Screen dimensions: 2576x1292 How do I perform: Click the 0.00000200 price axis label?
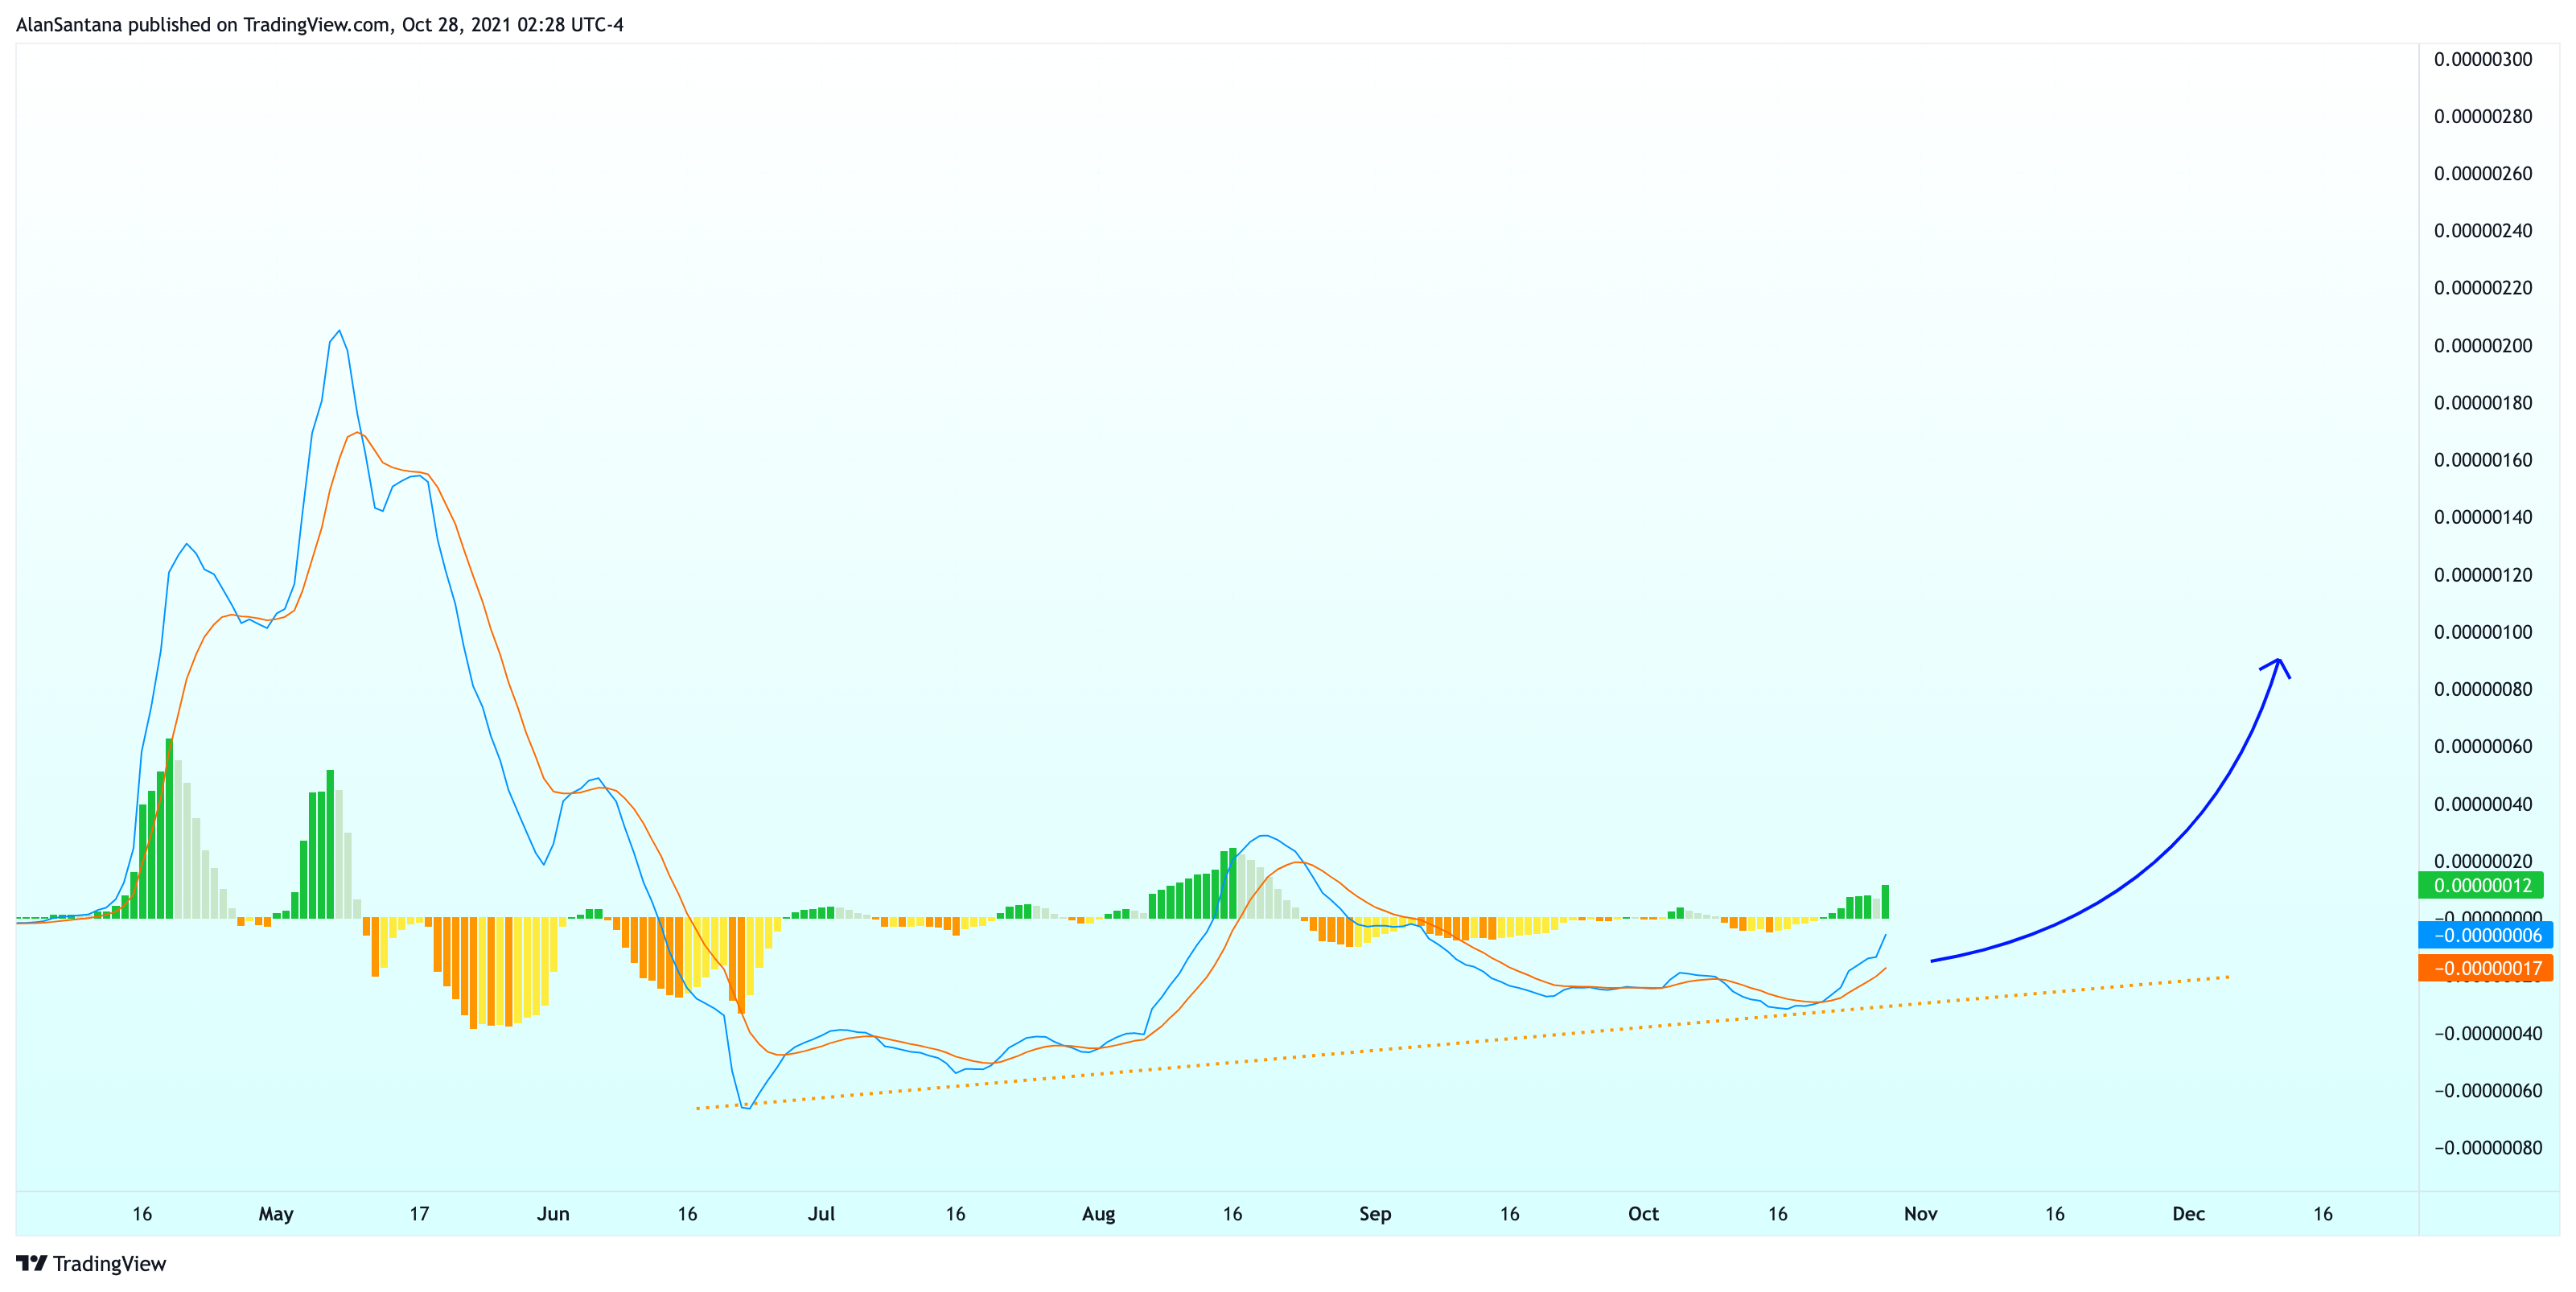pyautogui.click(x=2483, y=346)
